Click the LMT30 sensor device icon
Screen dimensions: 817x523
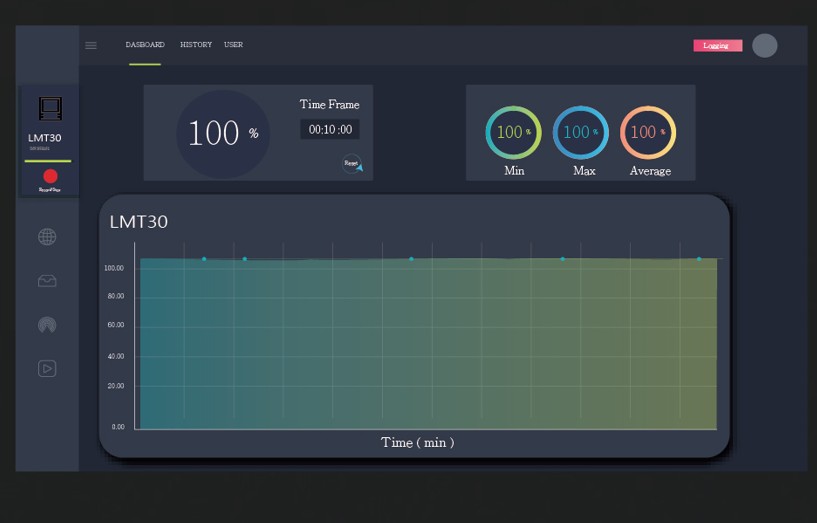pos(49,108)
